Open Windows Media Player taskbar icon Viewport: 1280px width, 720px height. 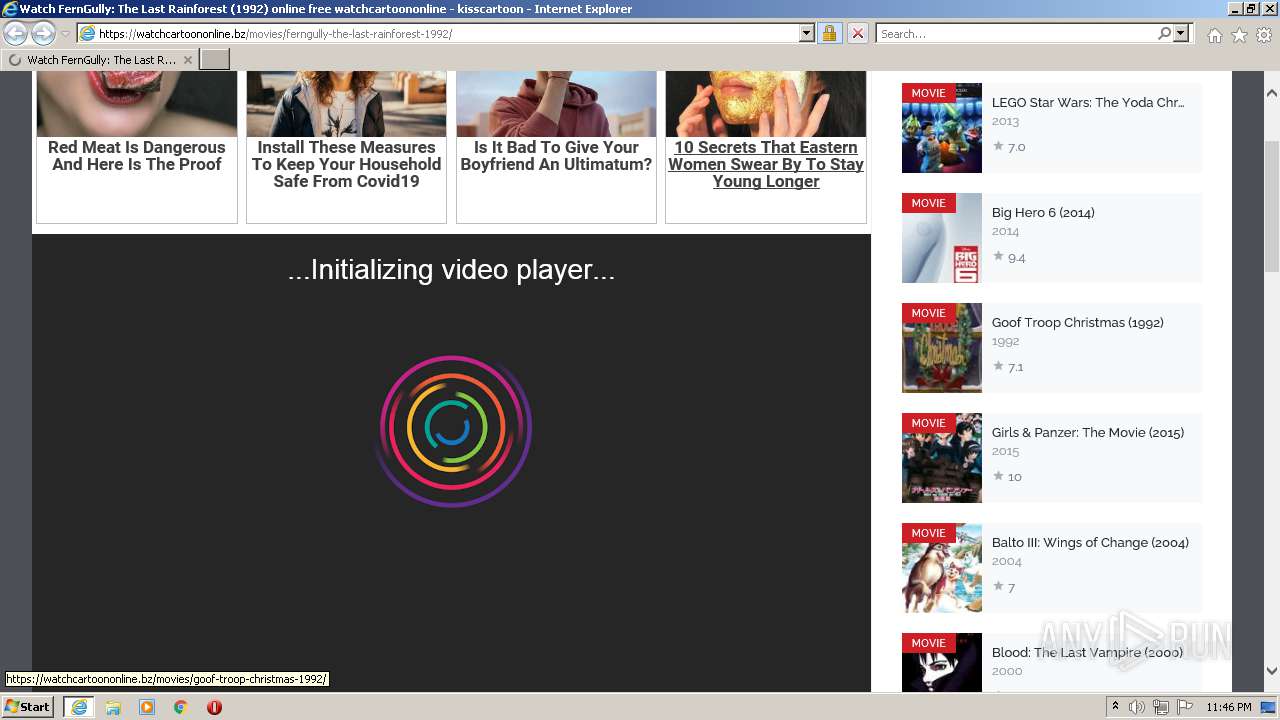tap(147, 707)
